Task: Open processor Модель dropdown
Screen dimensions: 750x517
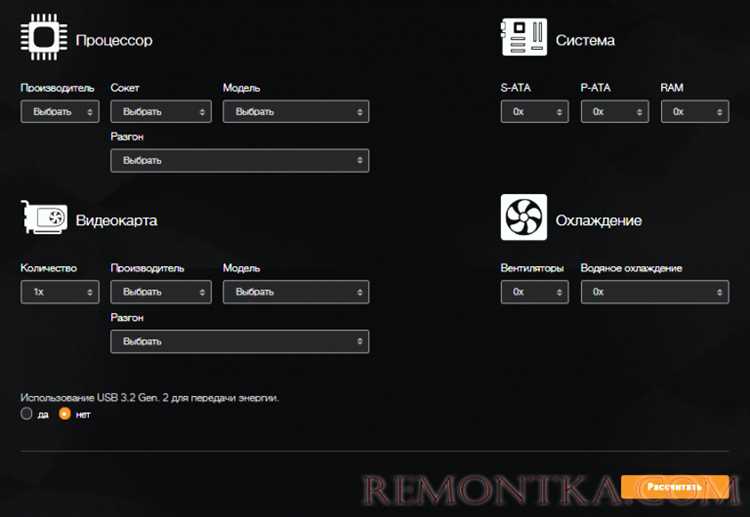Action: 296,111
